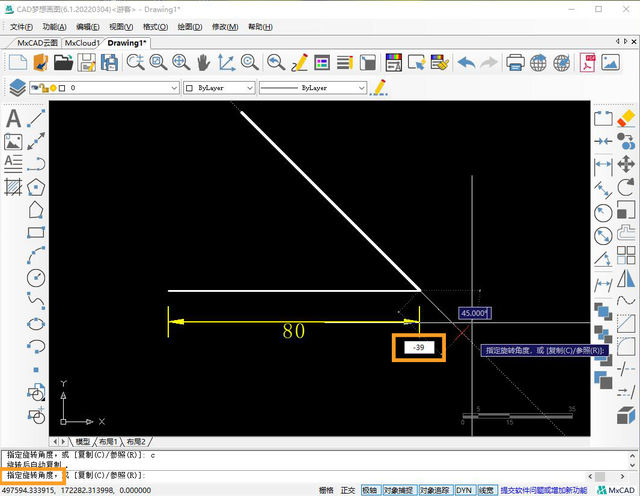
Task: Select the circle drawing tool
Action: point(36,278)
